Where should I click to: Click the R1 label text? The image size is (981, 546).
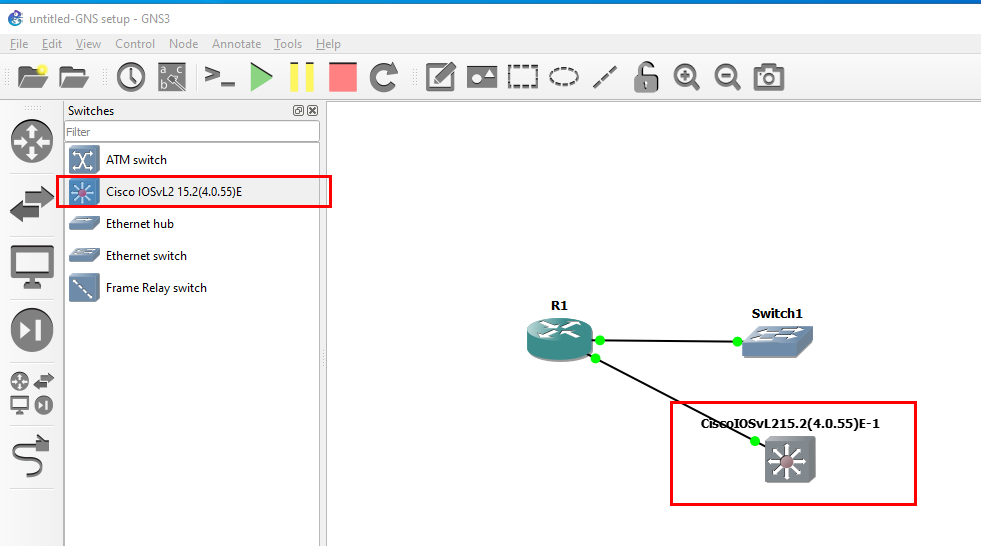[559, 305]
